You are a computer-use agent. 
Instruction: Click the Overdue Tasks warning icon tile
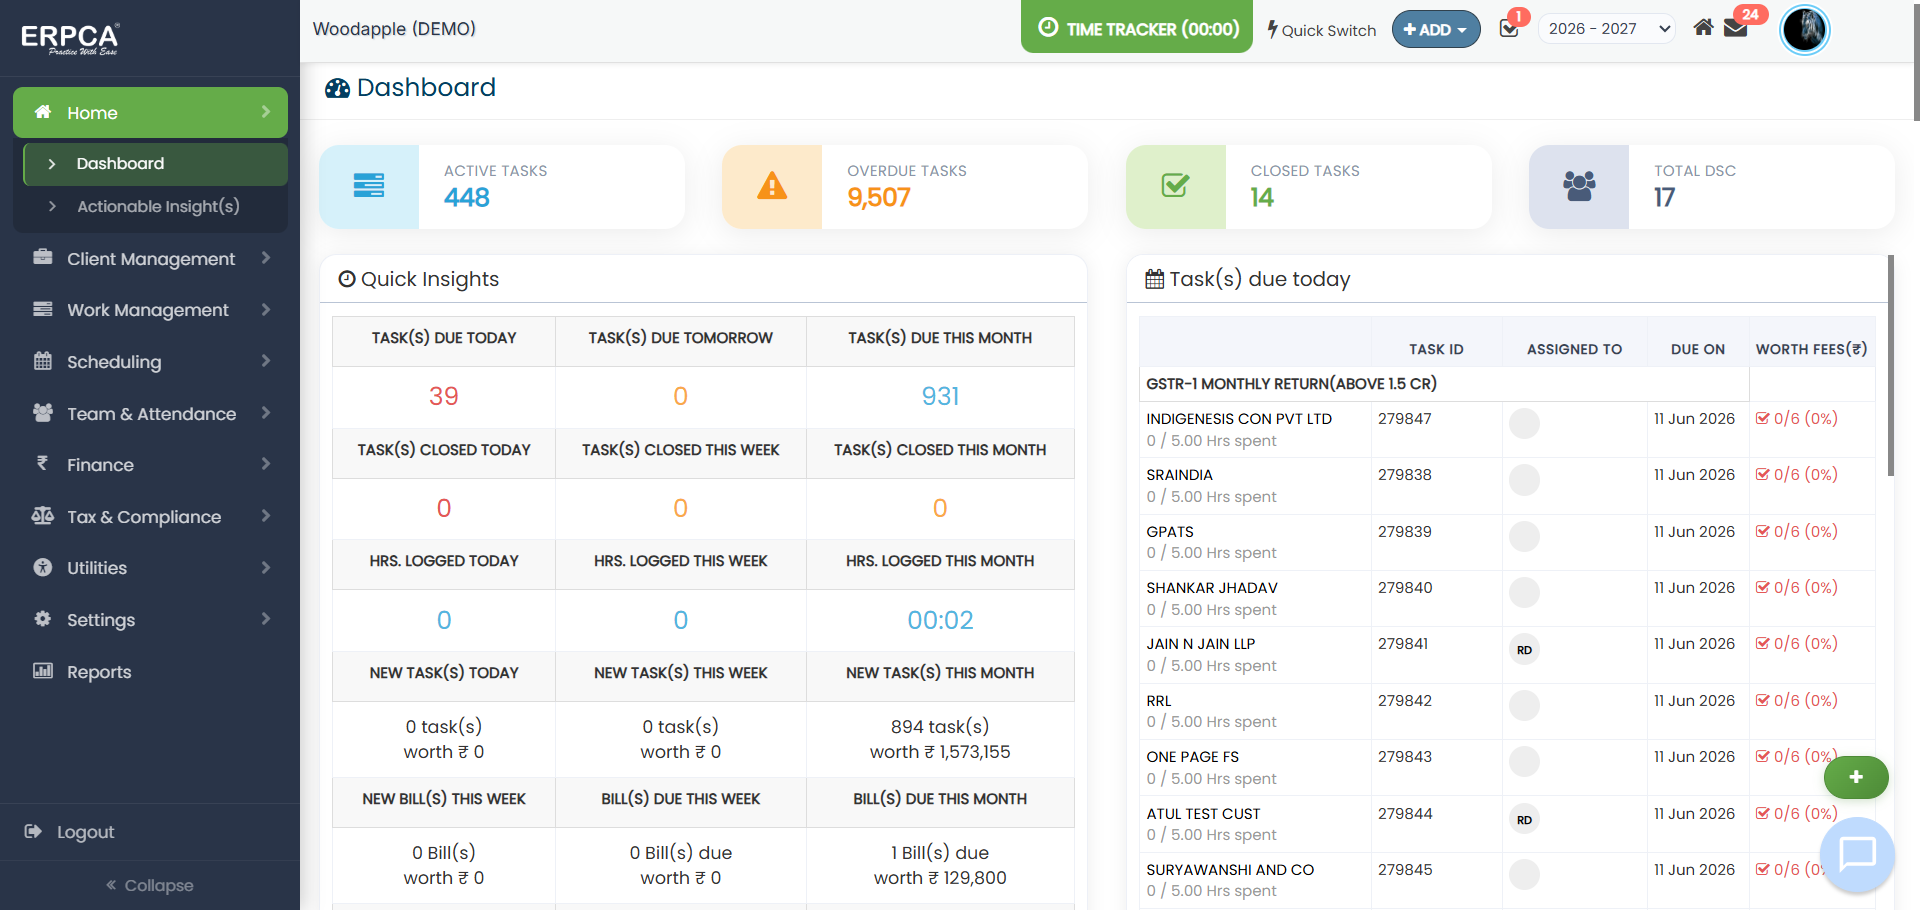[772, 186]
